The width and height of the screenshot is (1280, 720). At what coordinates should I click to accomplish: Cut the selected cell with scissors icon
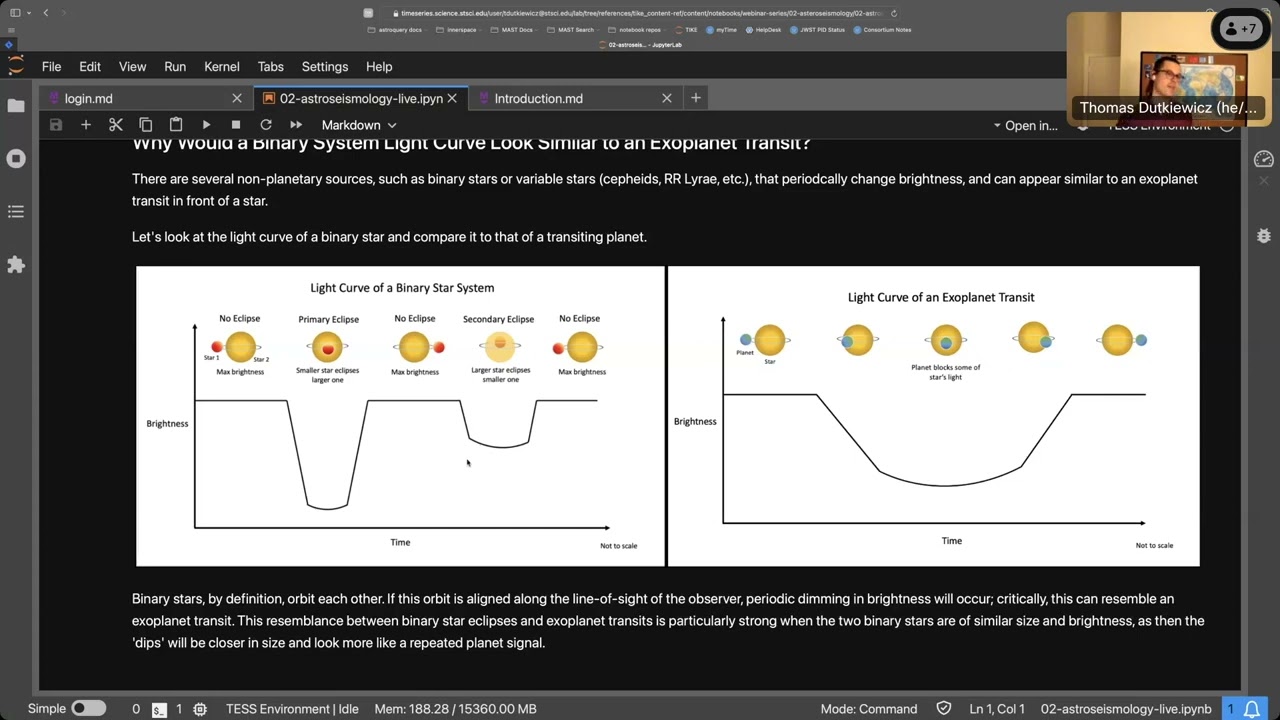(x=116, y=125)
